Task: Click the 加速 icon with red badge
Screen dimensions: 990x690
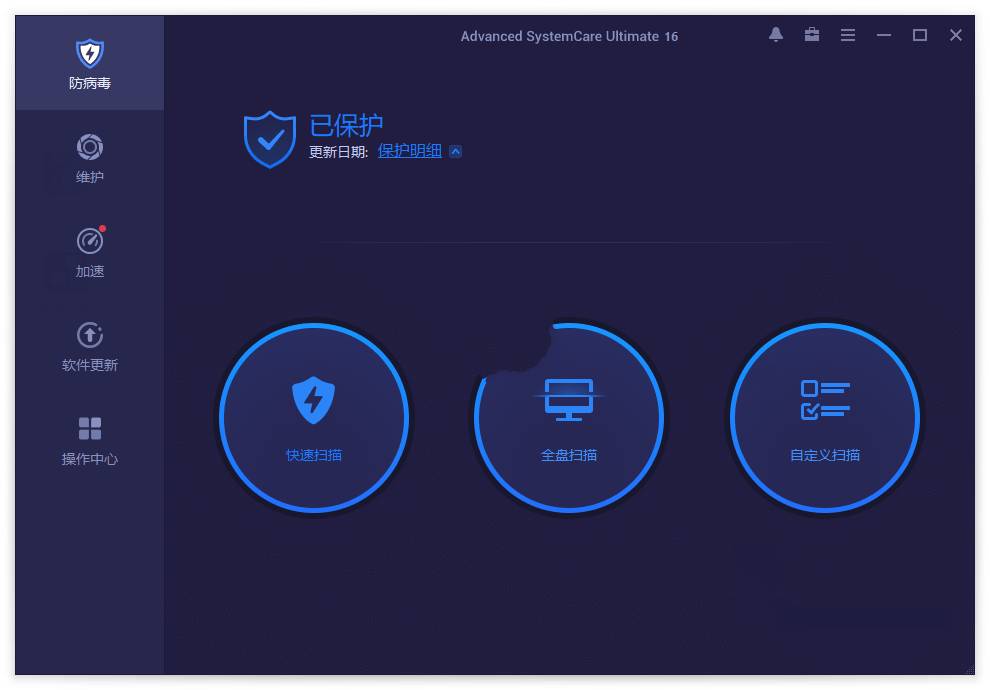Action: (89, 240)
